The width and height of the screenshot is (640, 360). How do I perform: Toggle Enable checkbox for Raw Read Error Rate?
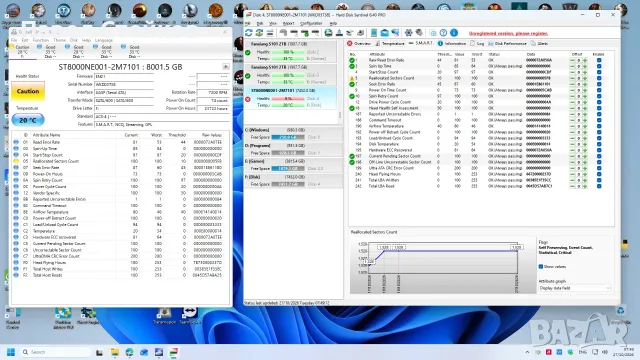click(599, 60)
